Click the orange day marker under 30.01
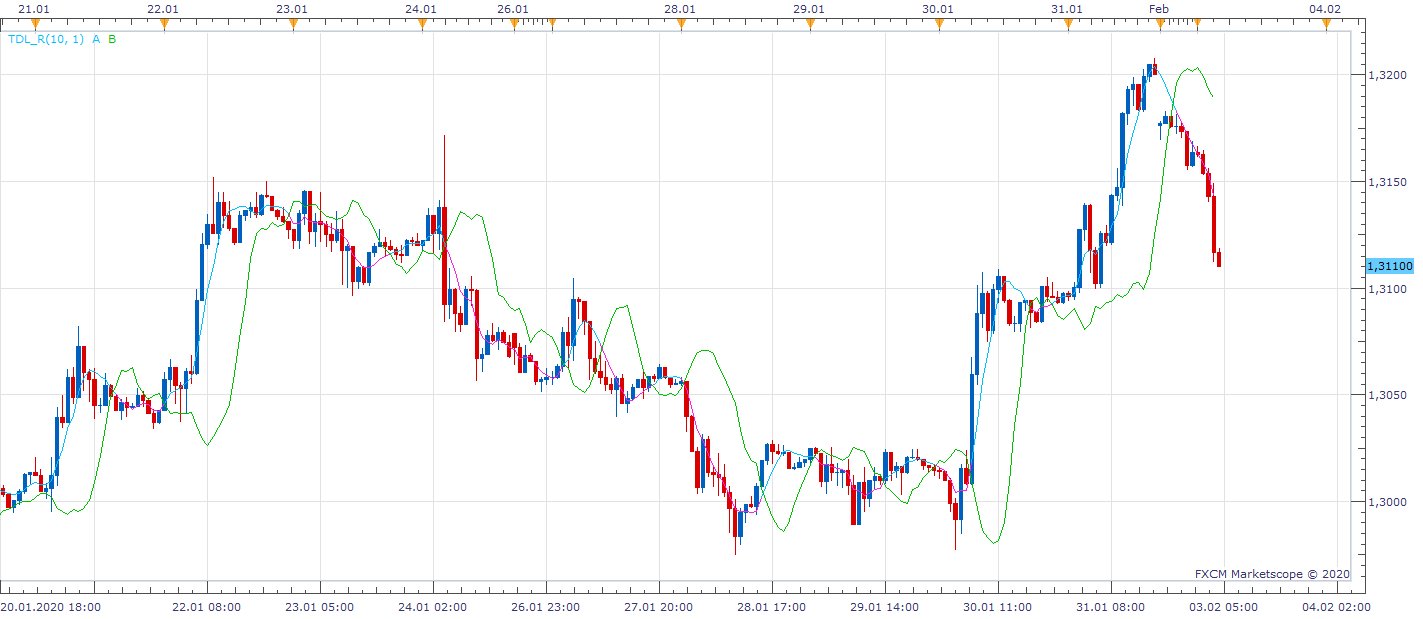The image size is (1423, 619). point(938,23)
